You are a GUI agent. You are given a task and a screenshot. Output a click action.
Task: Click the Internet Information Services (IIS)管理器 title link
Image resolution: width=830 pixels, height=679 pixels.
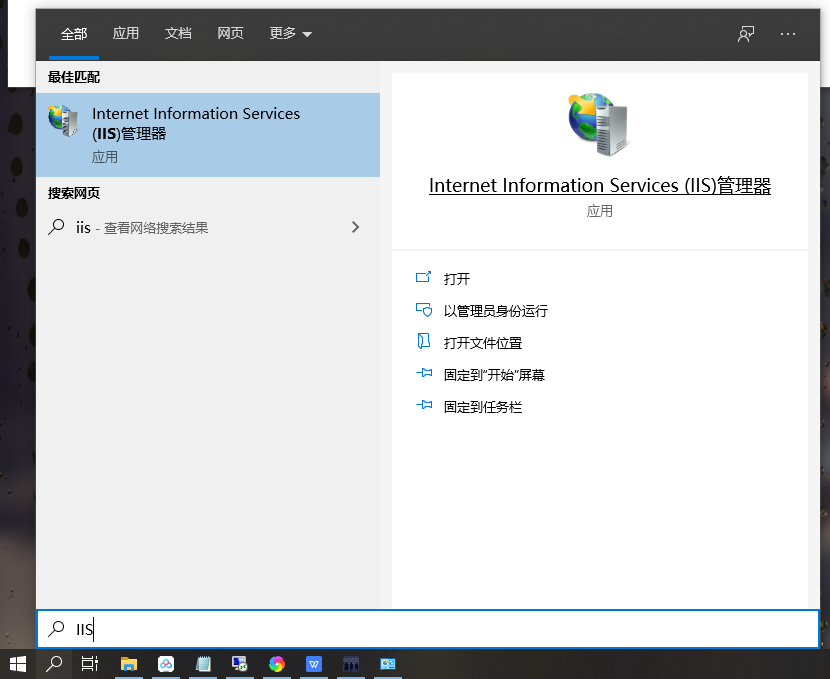pos(600,186)
